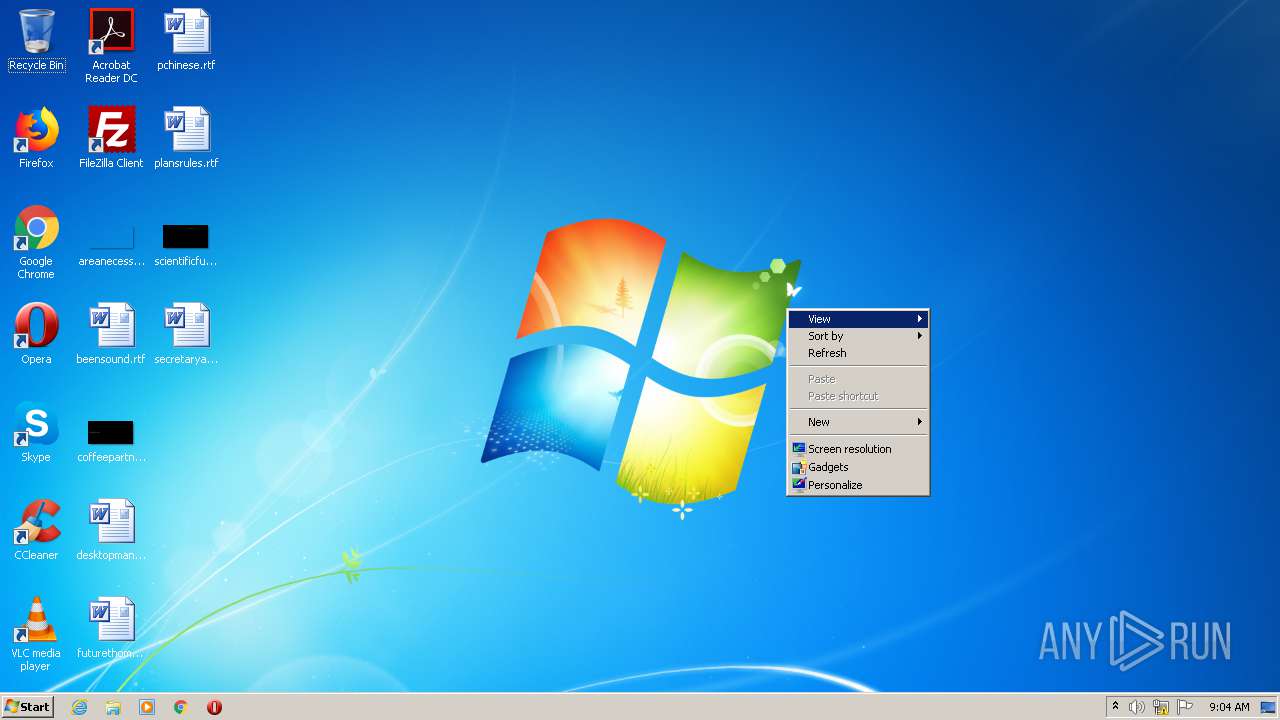
Task: Open the Start menu
Action: [27, 707]
